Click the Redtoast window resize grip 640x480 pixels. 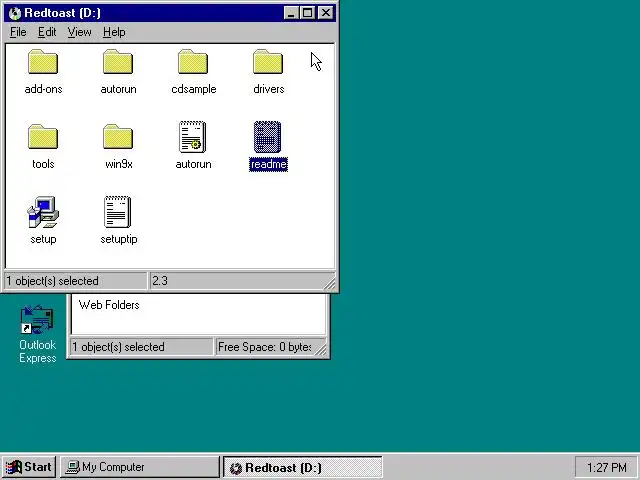[329, 283]
